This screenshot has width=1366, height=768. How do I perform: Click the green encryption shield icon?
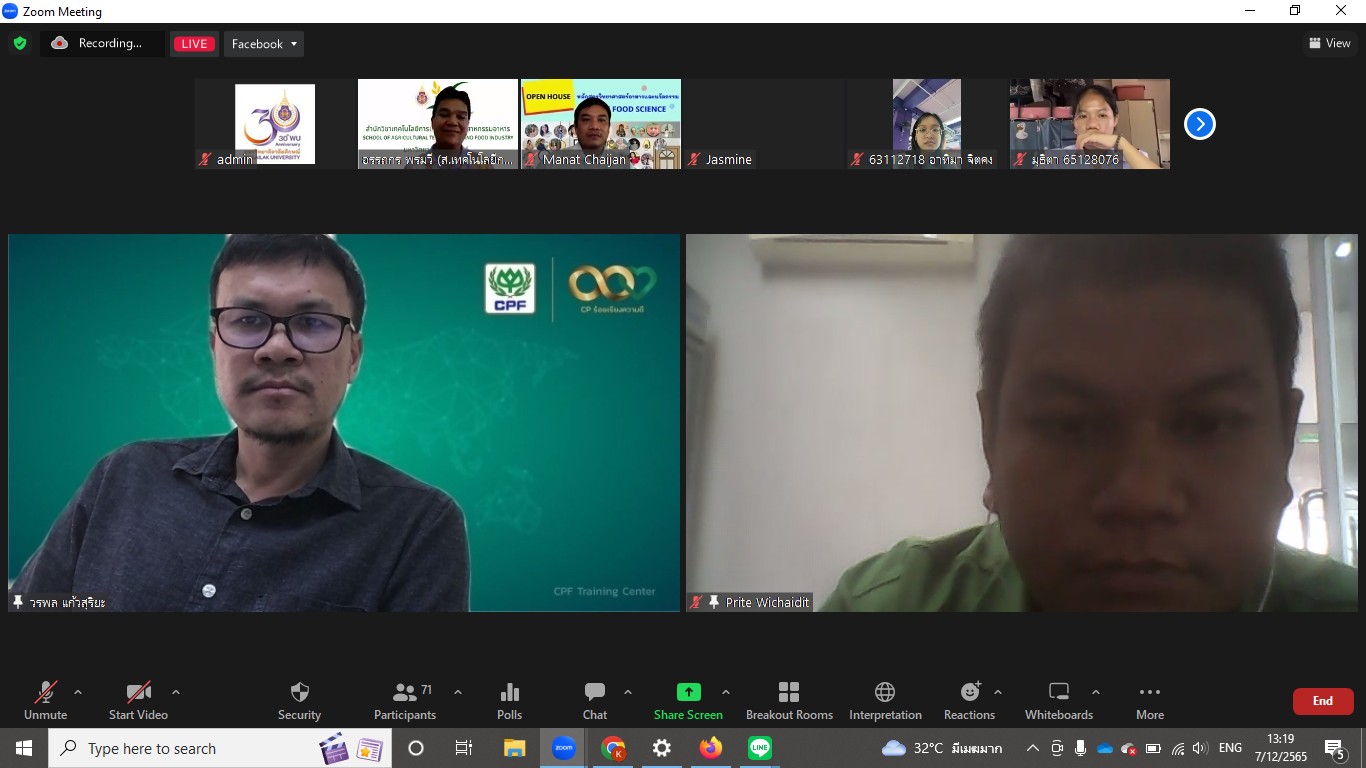(x=19, y=43)
